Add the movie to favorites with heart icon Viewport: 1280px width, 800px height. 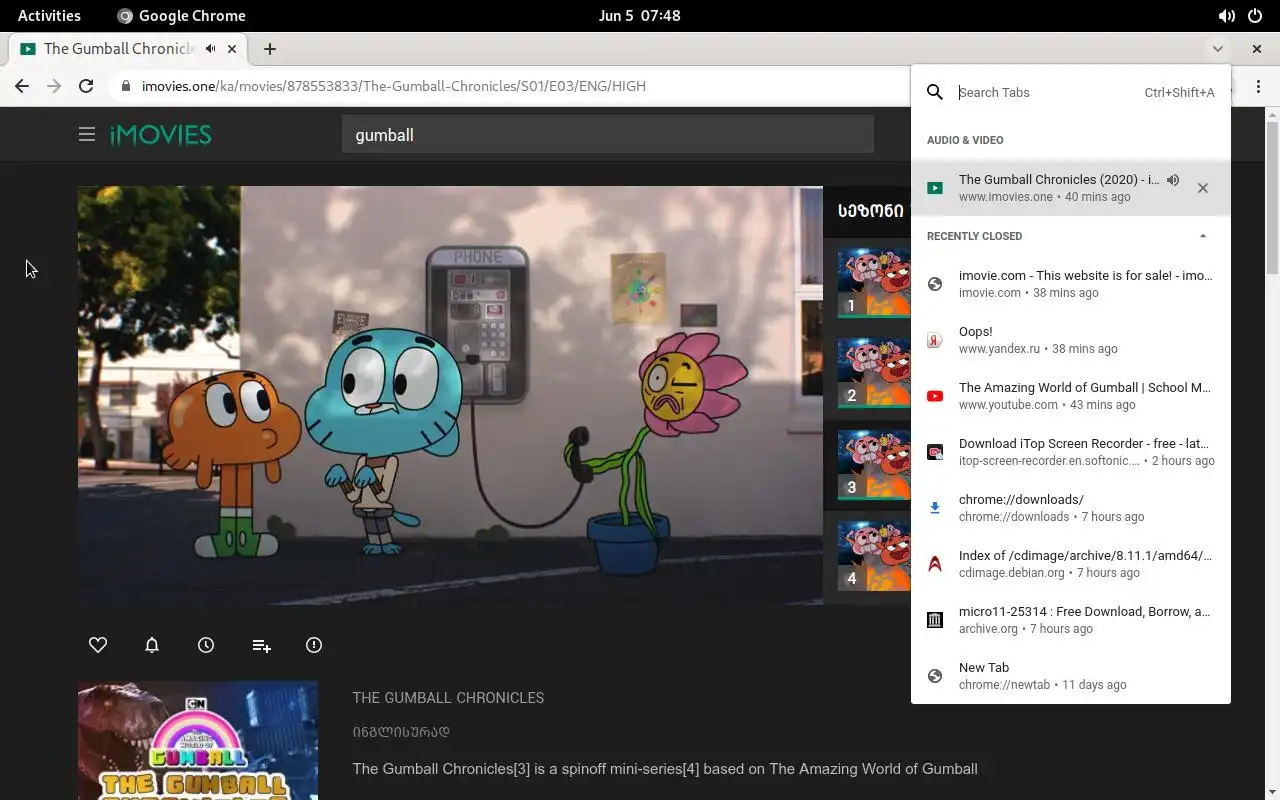tap(98, 645)
